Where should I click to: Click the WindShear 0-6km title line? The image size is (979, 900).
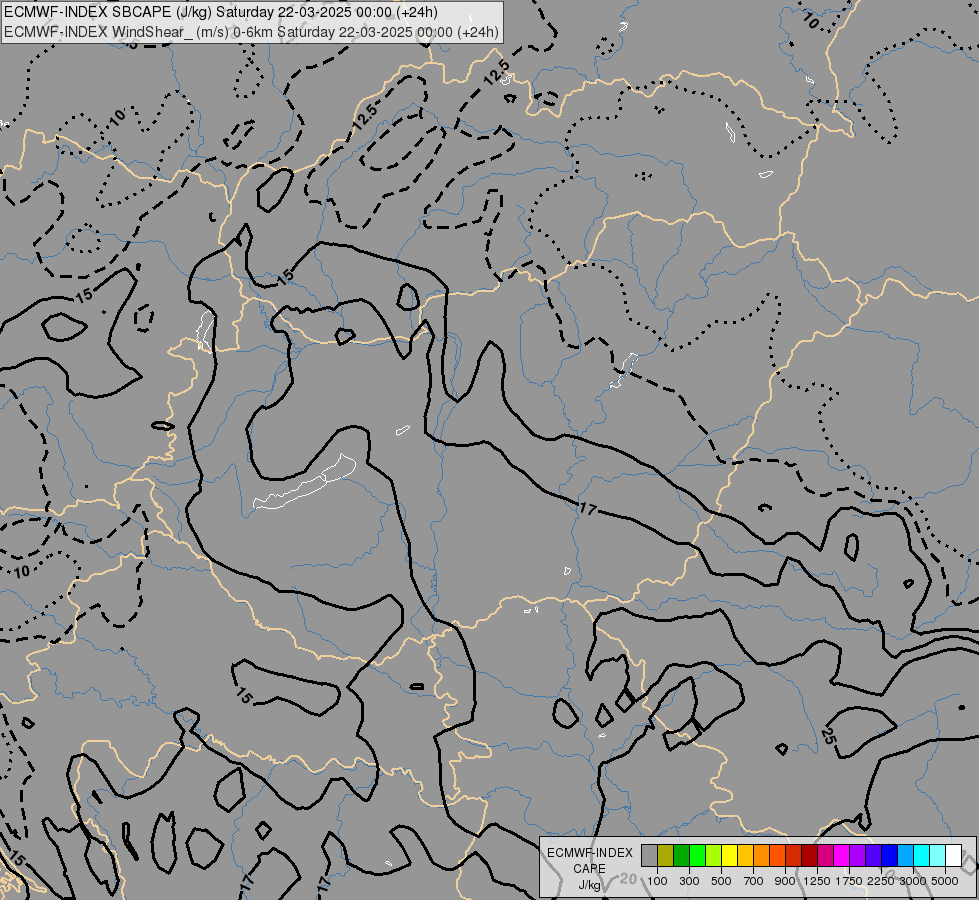click(x=252, y=32)
